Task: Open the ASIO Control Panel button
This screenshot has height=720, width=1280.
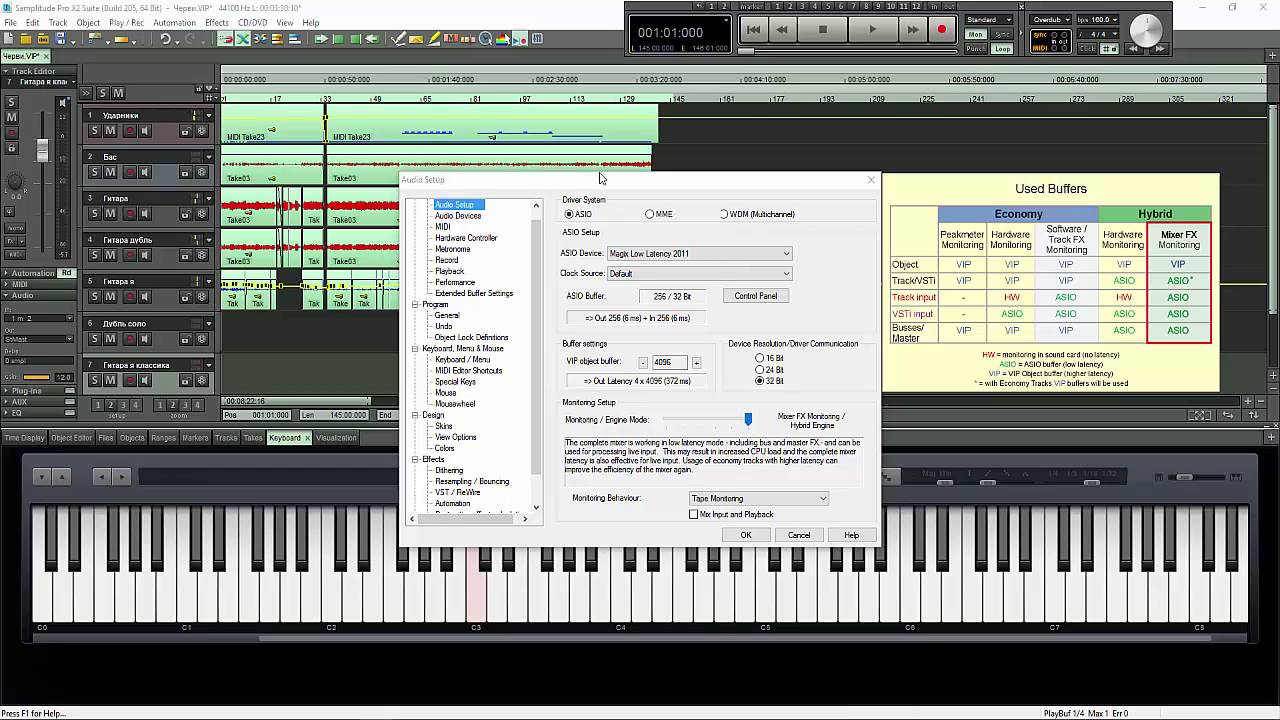Action: coord(756,296)
